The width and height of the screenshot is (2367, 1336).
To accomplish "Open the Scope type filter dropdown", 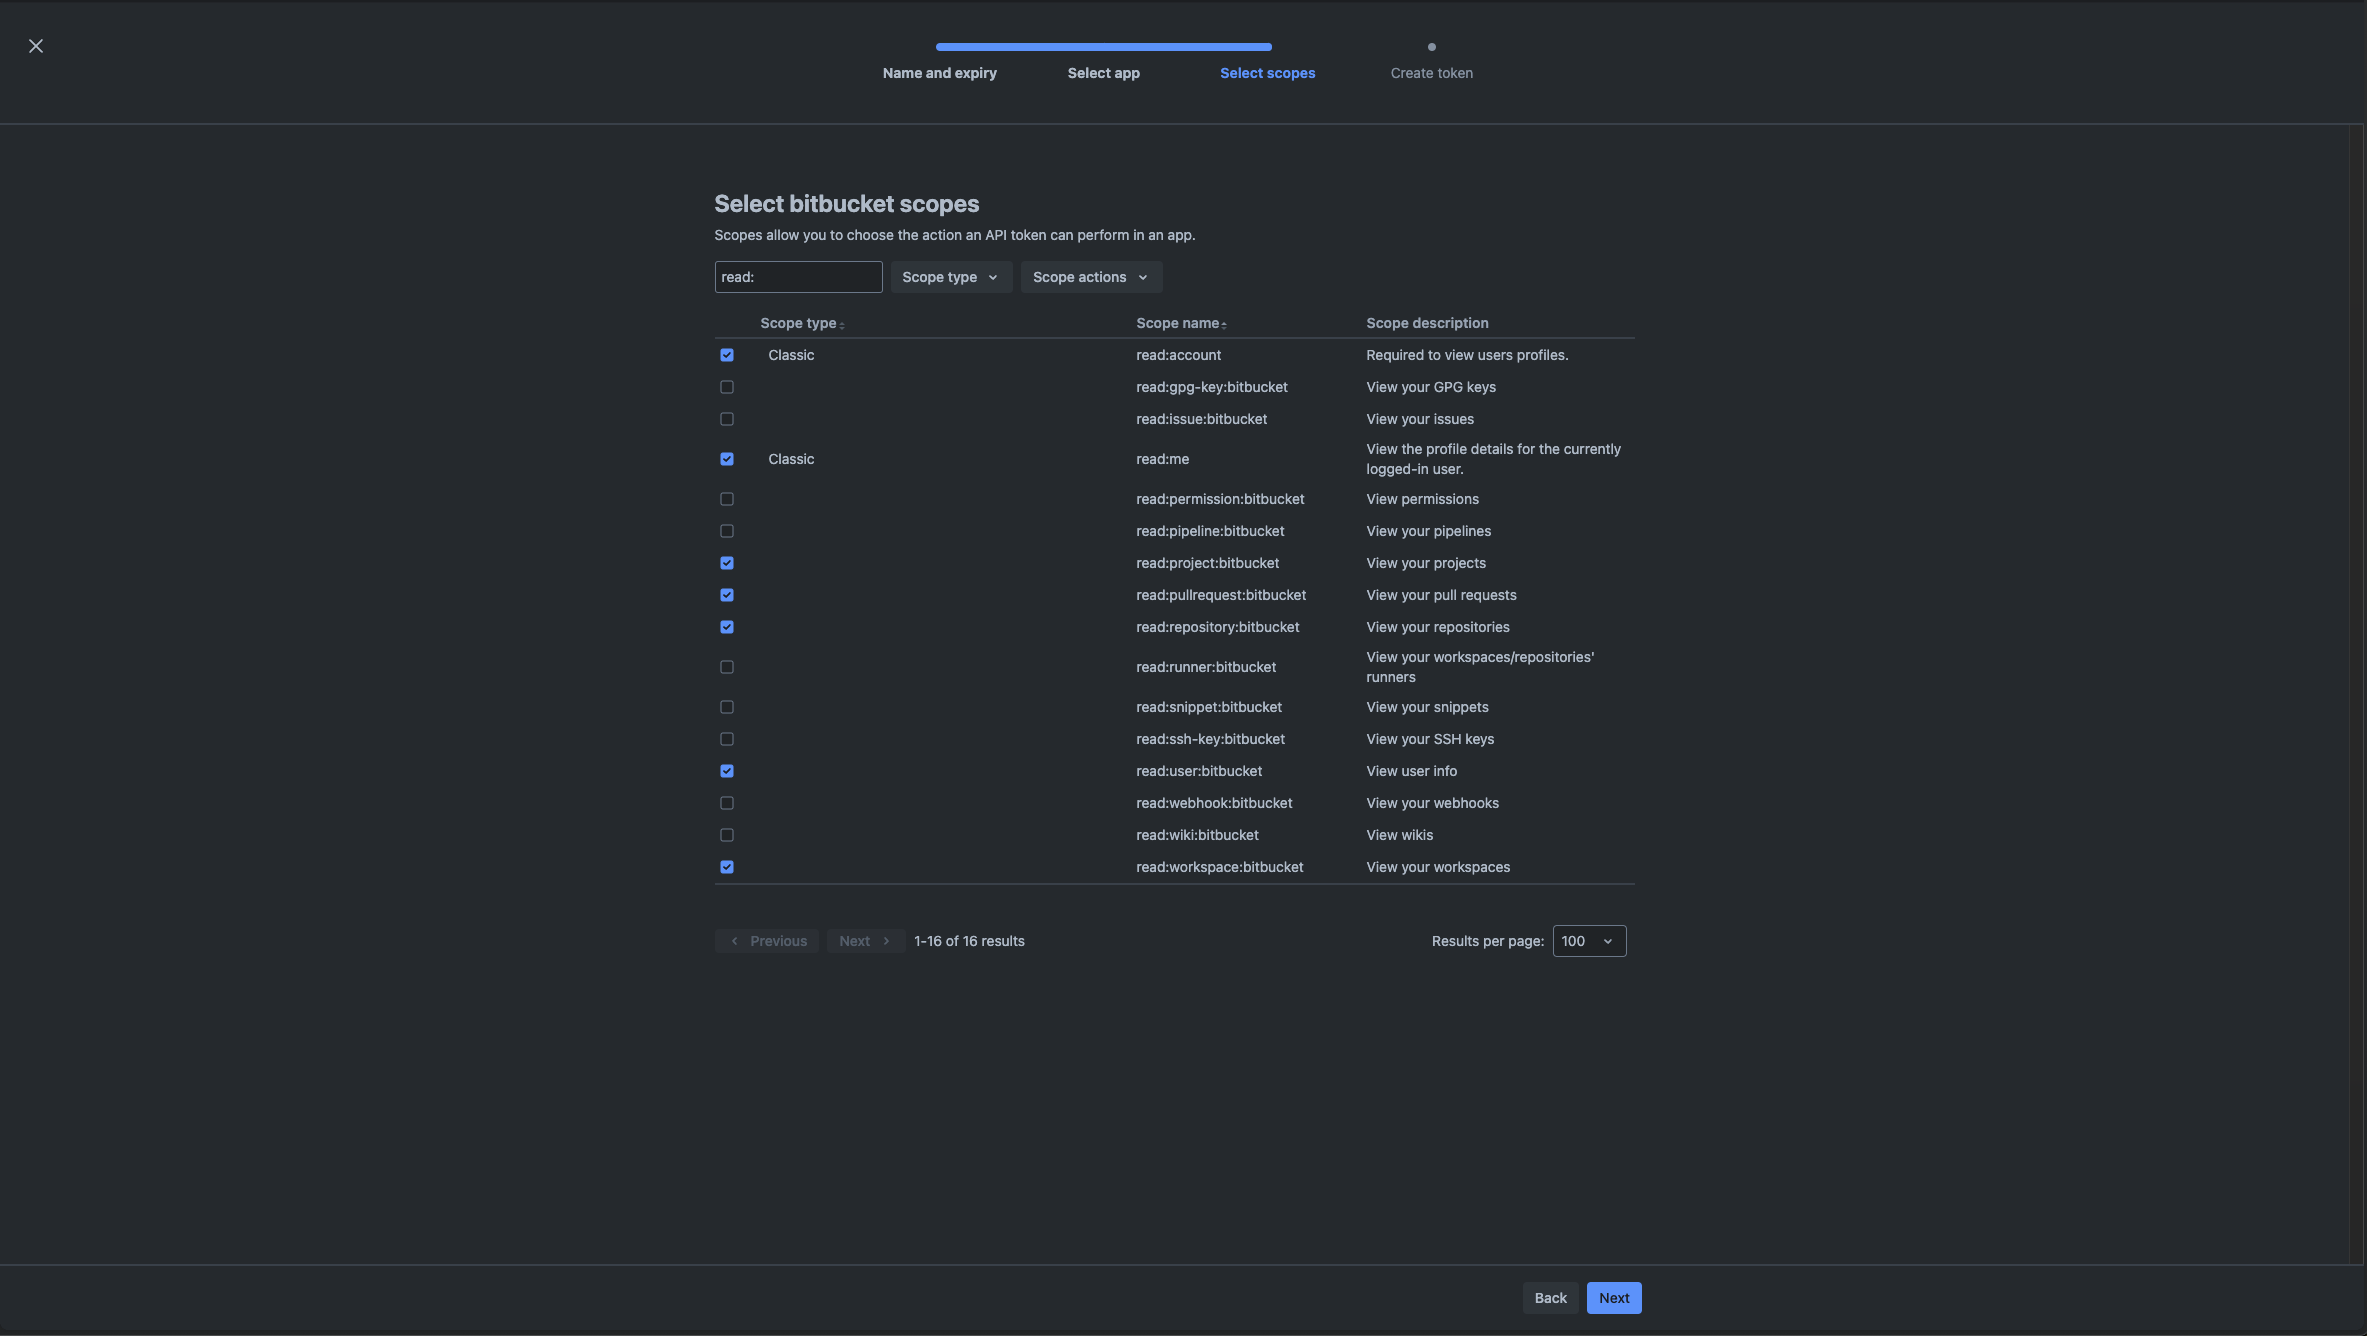I will pos(950,277).
